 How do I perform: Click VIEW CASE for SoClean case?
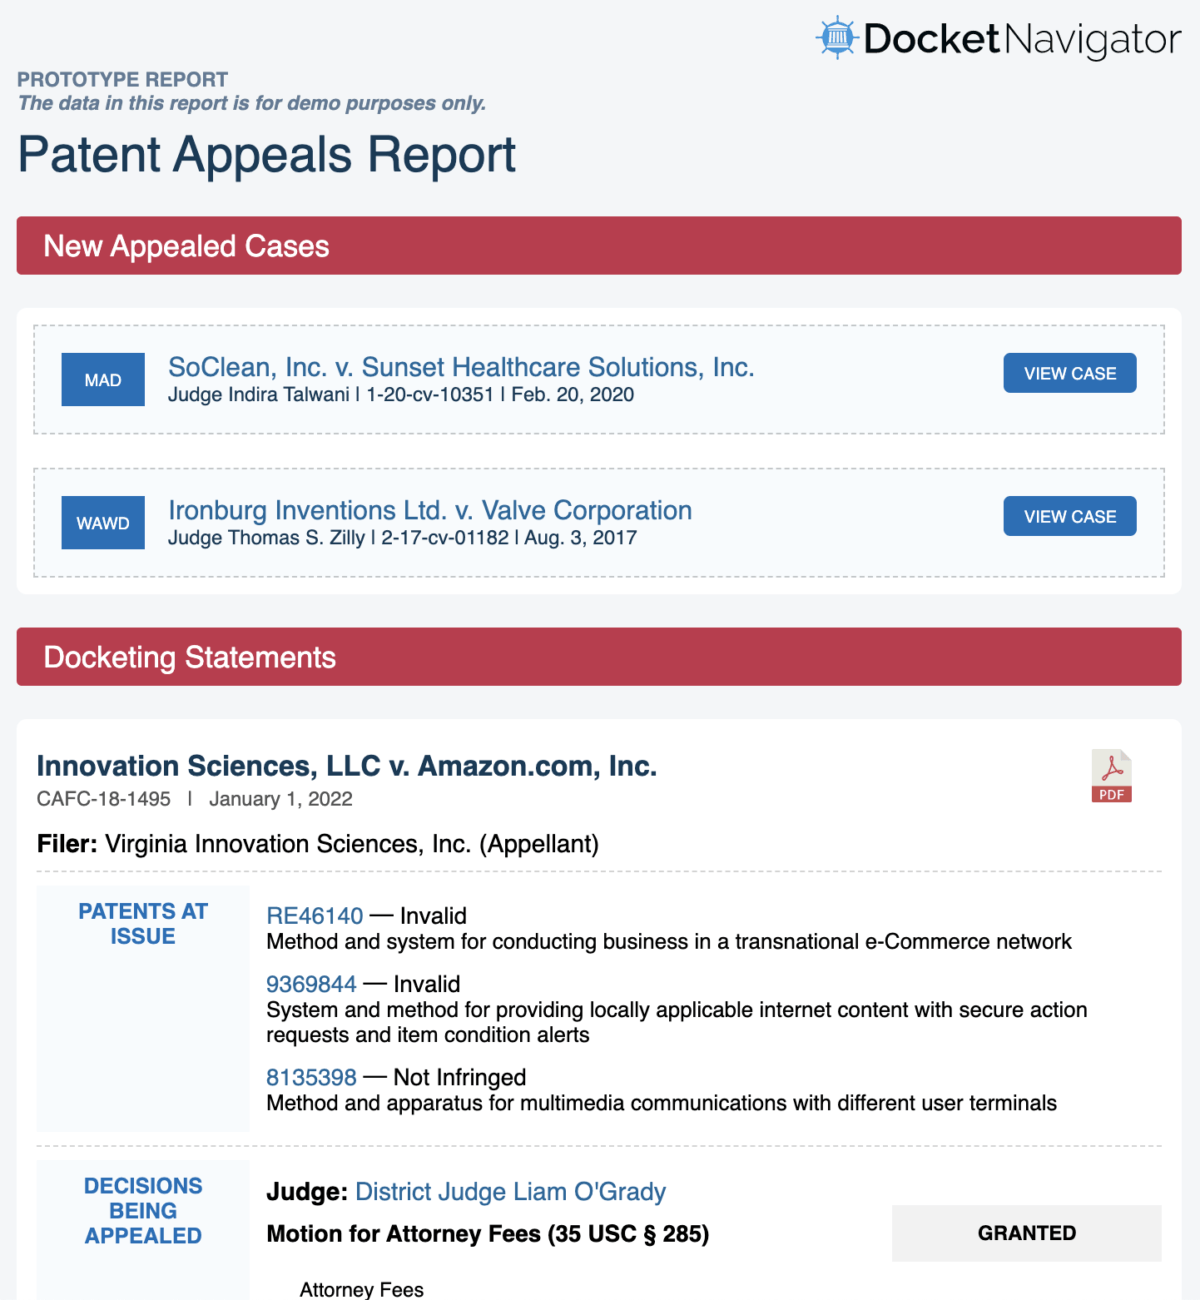pyautogui.click(x=1069, y=372)
